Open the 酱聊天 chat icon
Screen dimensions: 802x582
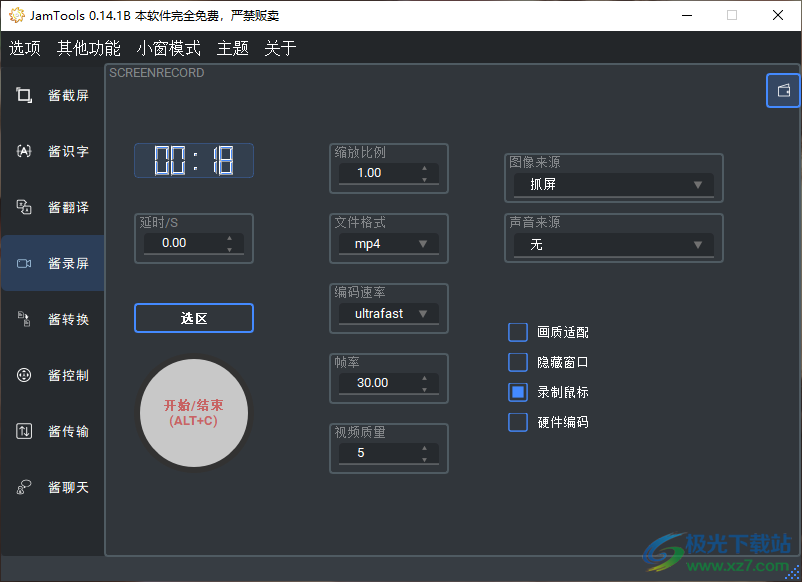click(24, 487)
